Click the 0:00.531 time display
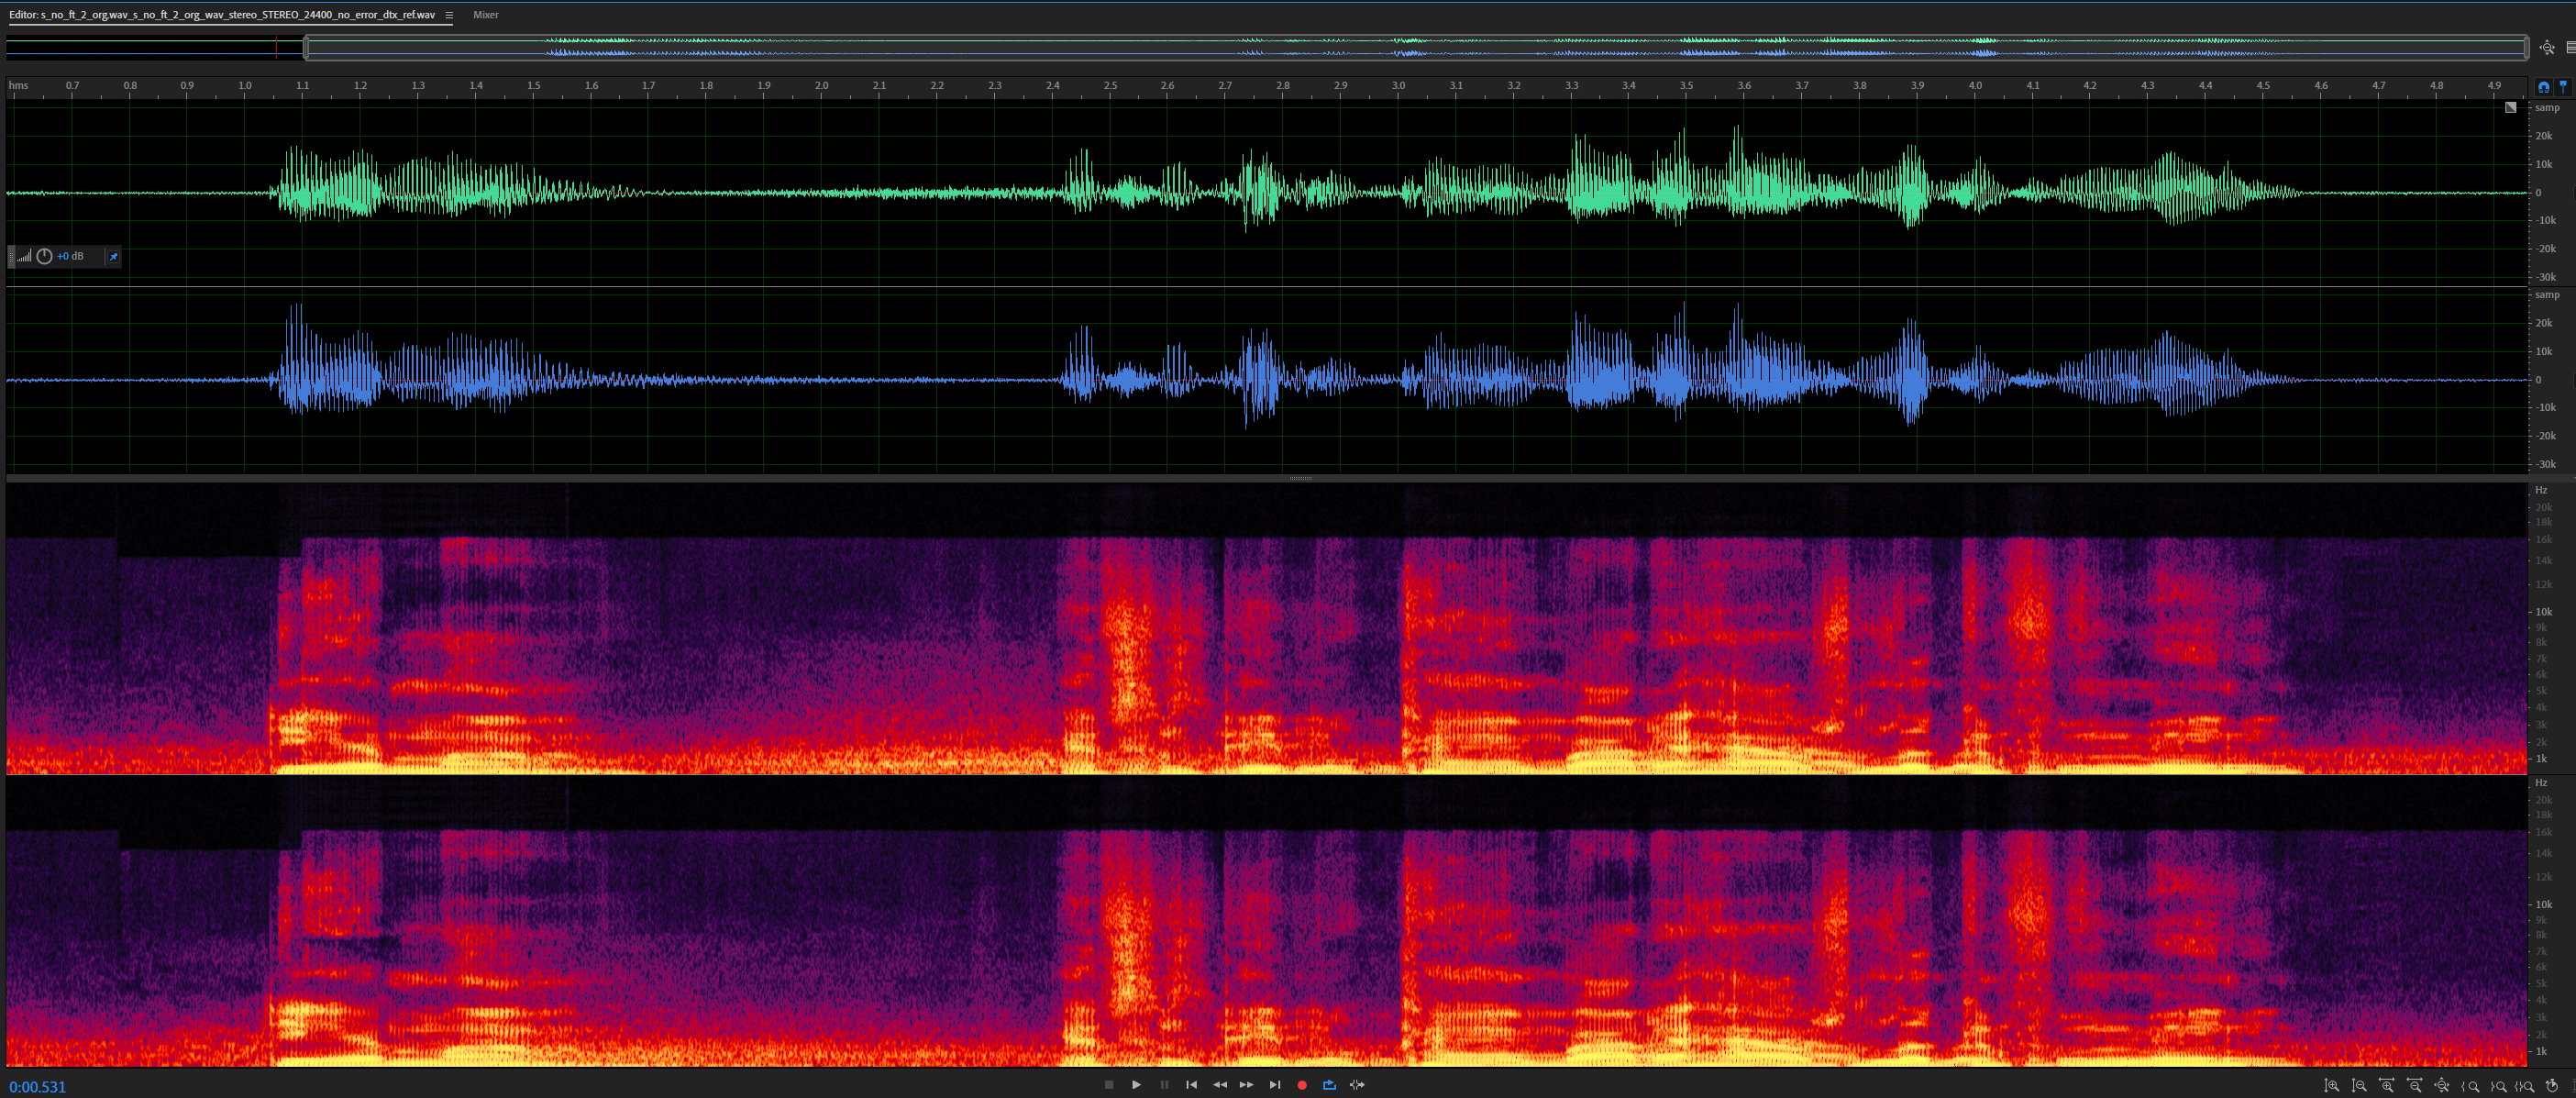 38,1087
